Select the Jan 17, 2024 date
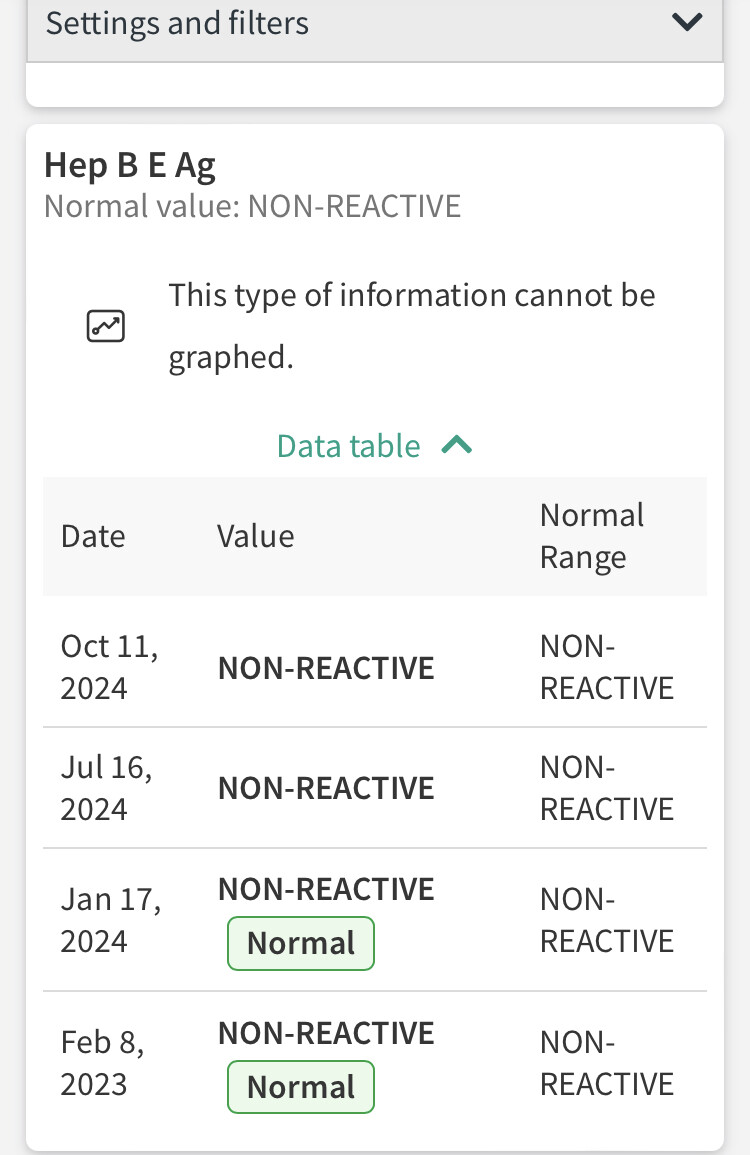This screenshot has width=750, height=1155. [x=110, y=920]
